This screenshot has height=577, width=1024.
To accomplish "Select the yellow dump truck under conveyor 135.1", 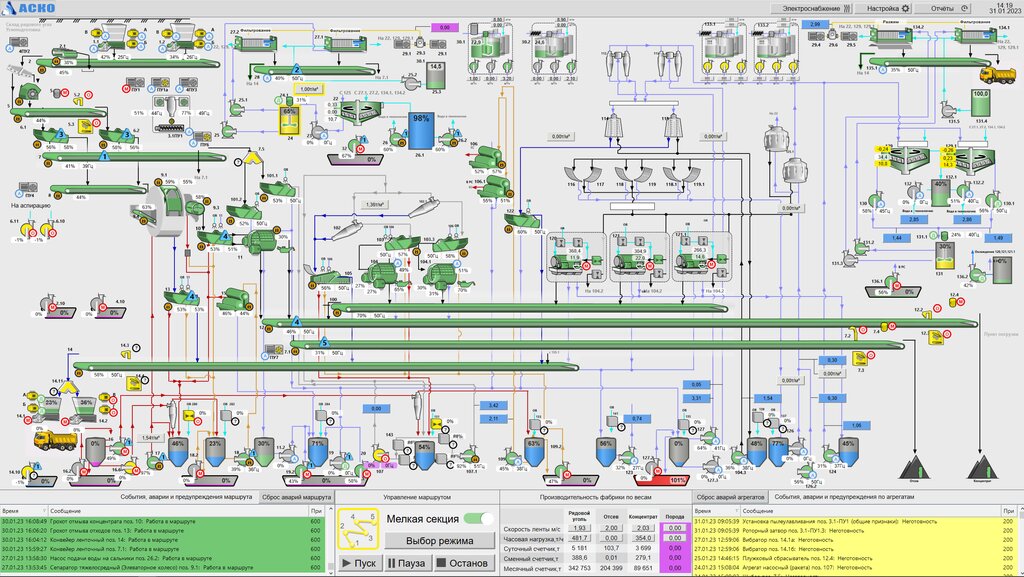I will pyautogui.click(x=997, y=74).
